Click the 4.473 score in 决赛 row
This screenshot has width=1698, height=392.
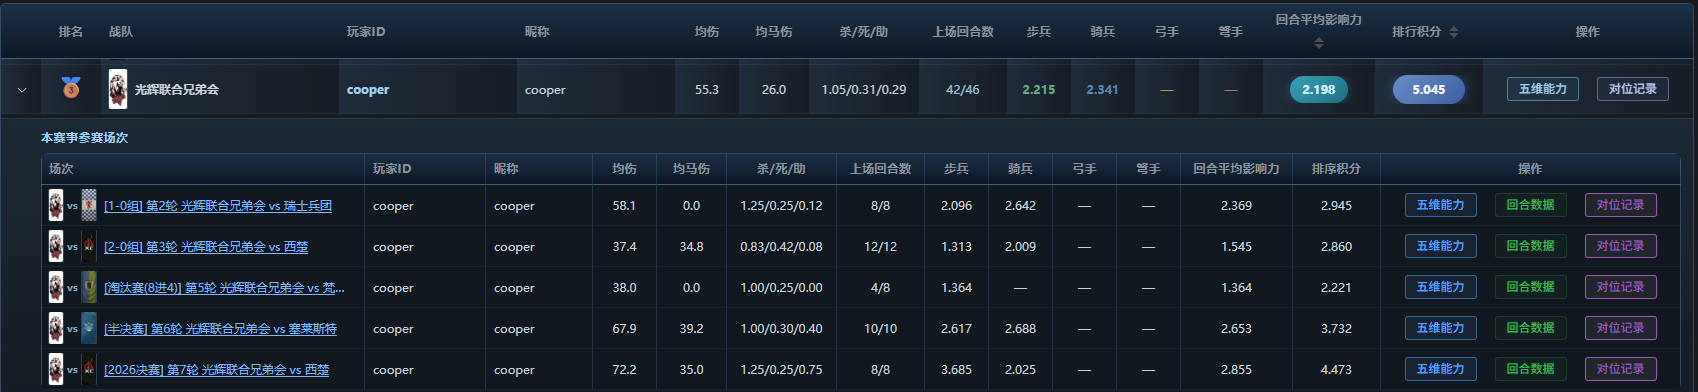(x=1336, y=370)
